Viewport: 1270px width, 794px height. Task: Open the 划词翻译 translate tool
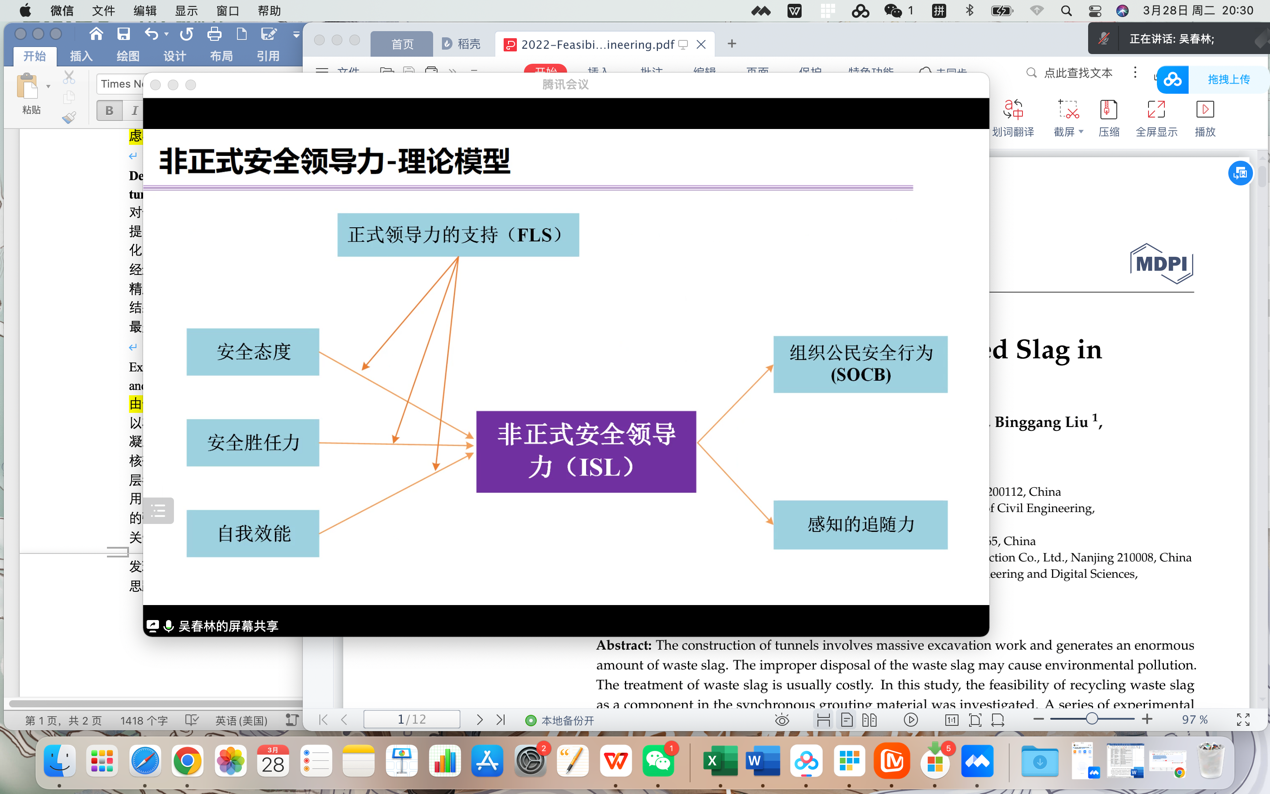coord(1012,117)
